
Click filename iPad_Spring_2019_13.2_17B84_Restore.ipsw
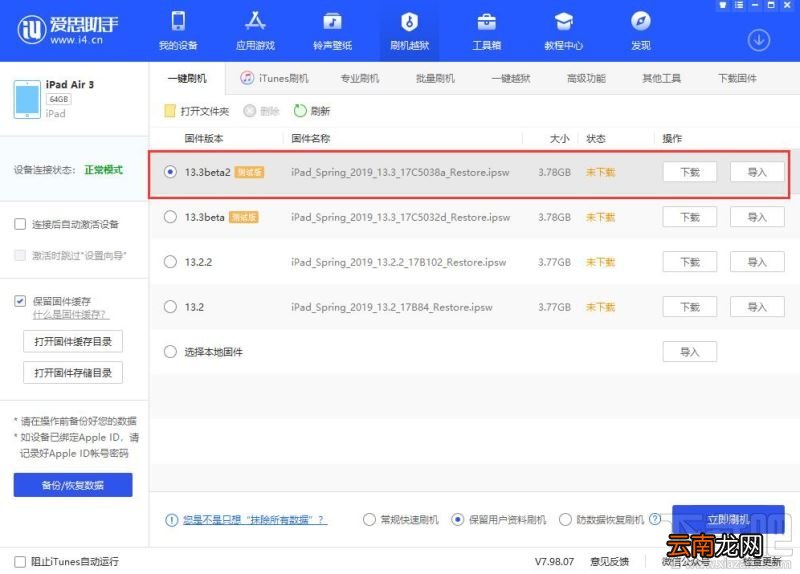point(392,307)
